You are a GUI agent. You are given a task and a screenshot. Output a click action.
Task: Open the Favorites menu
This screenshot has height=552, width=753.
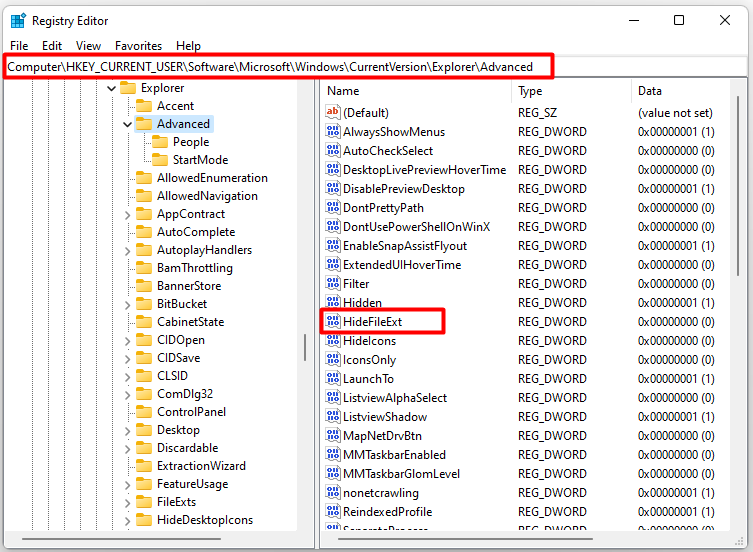point(138,46)
